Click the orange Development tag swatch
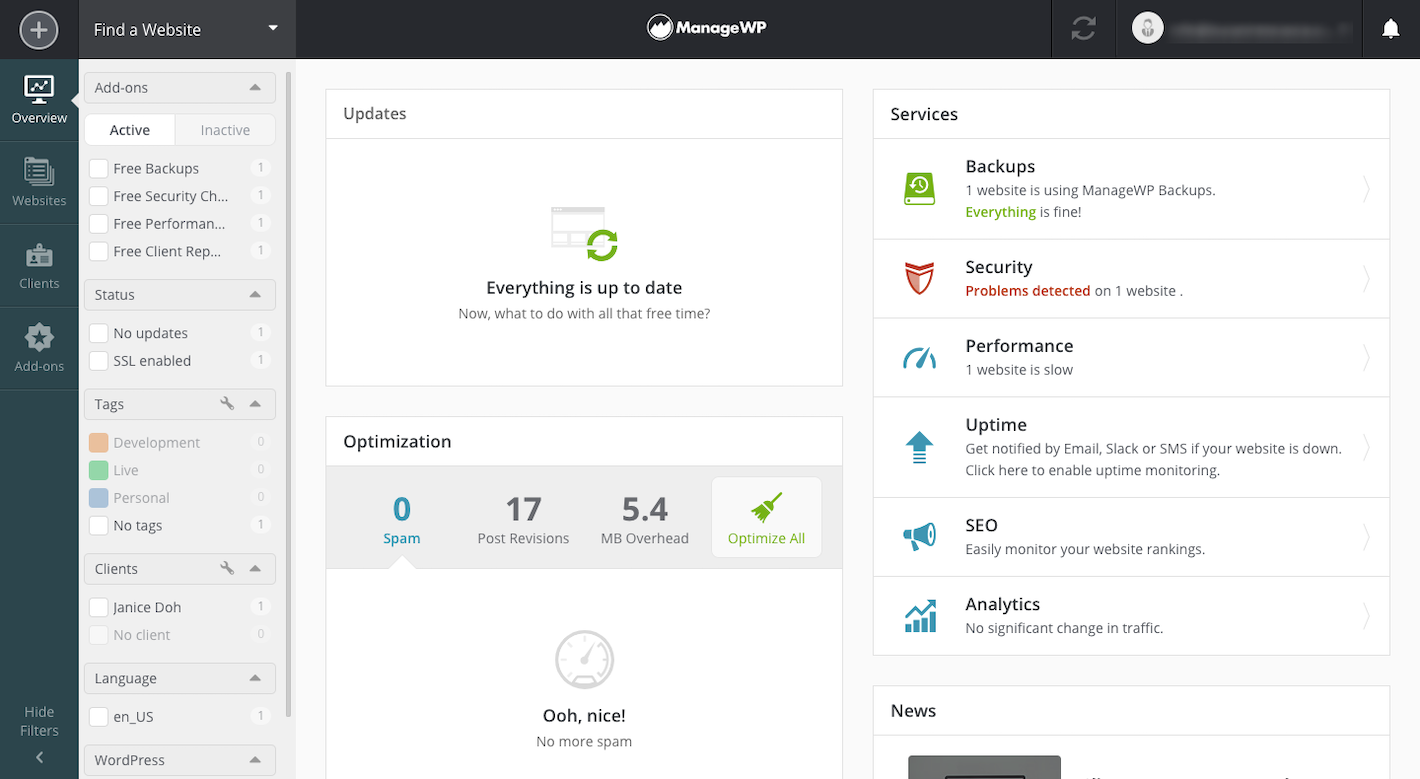The height and width of the screenshot is (779, 1420). [98, 443]
